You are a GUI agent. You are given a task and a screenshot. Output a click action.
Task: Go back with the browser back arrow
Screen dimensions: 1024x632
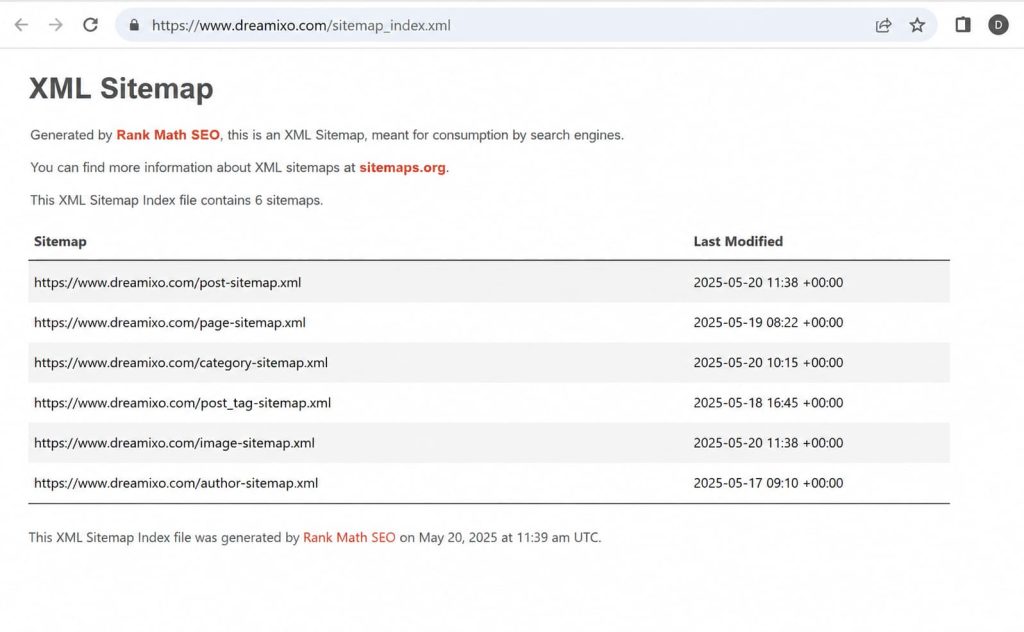(x=22, y=25)
